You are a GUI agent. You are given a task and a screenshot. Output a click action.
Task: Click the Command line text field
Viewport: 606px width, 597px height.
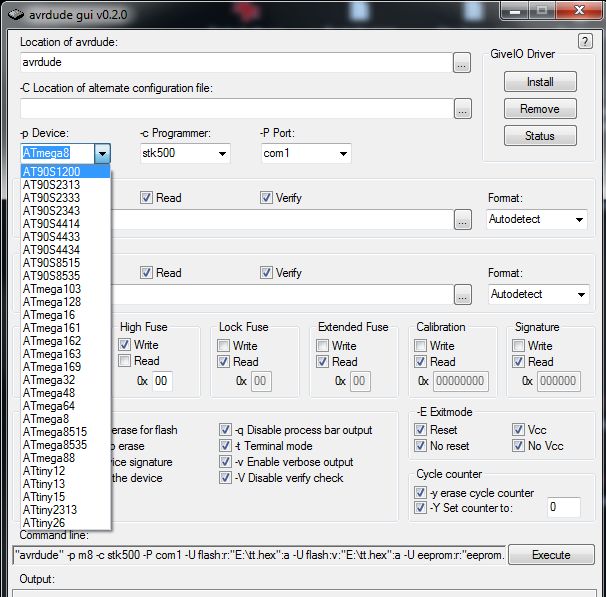(x=259, y=555)
